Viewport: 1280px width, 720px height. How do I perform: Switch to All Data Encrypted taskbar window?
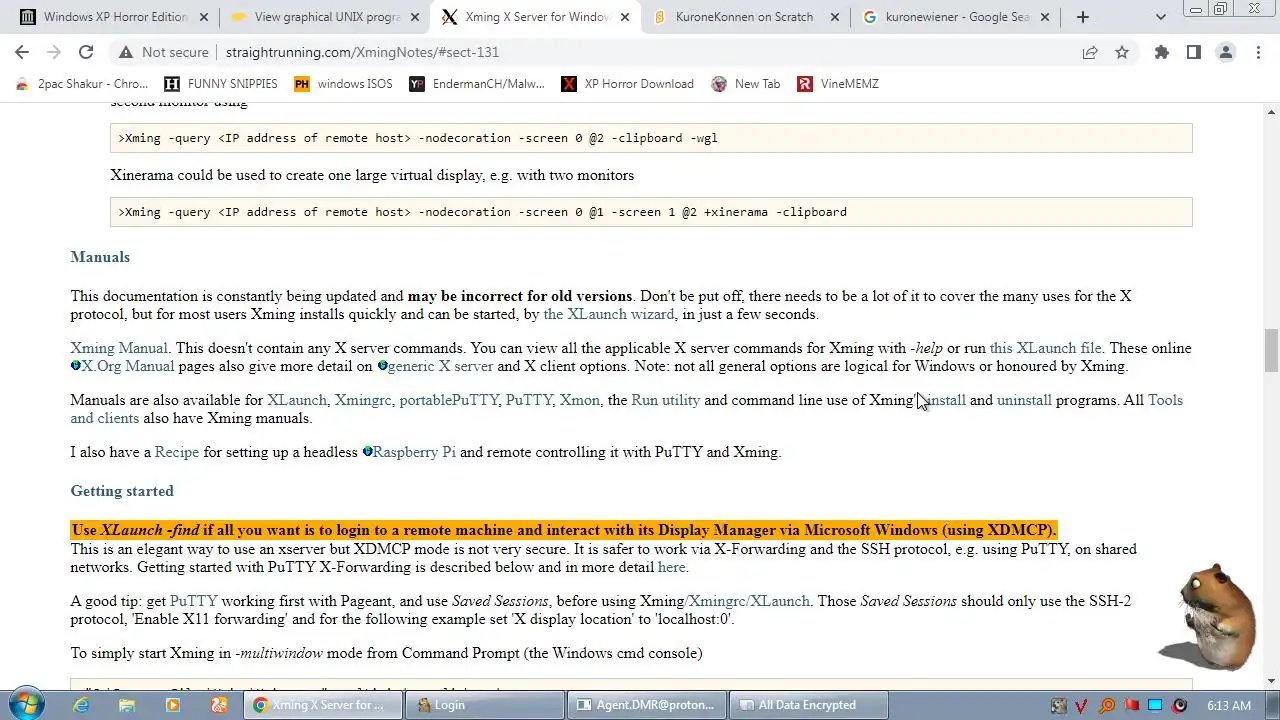point(808,705)
